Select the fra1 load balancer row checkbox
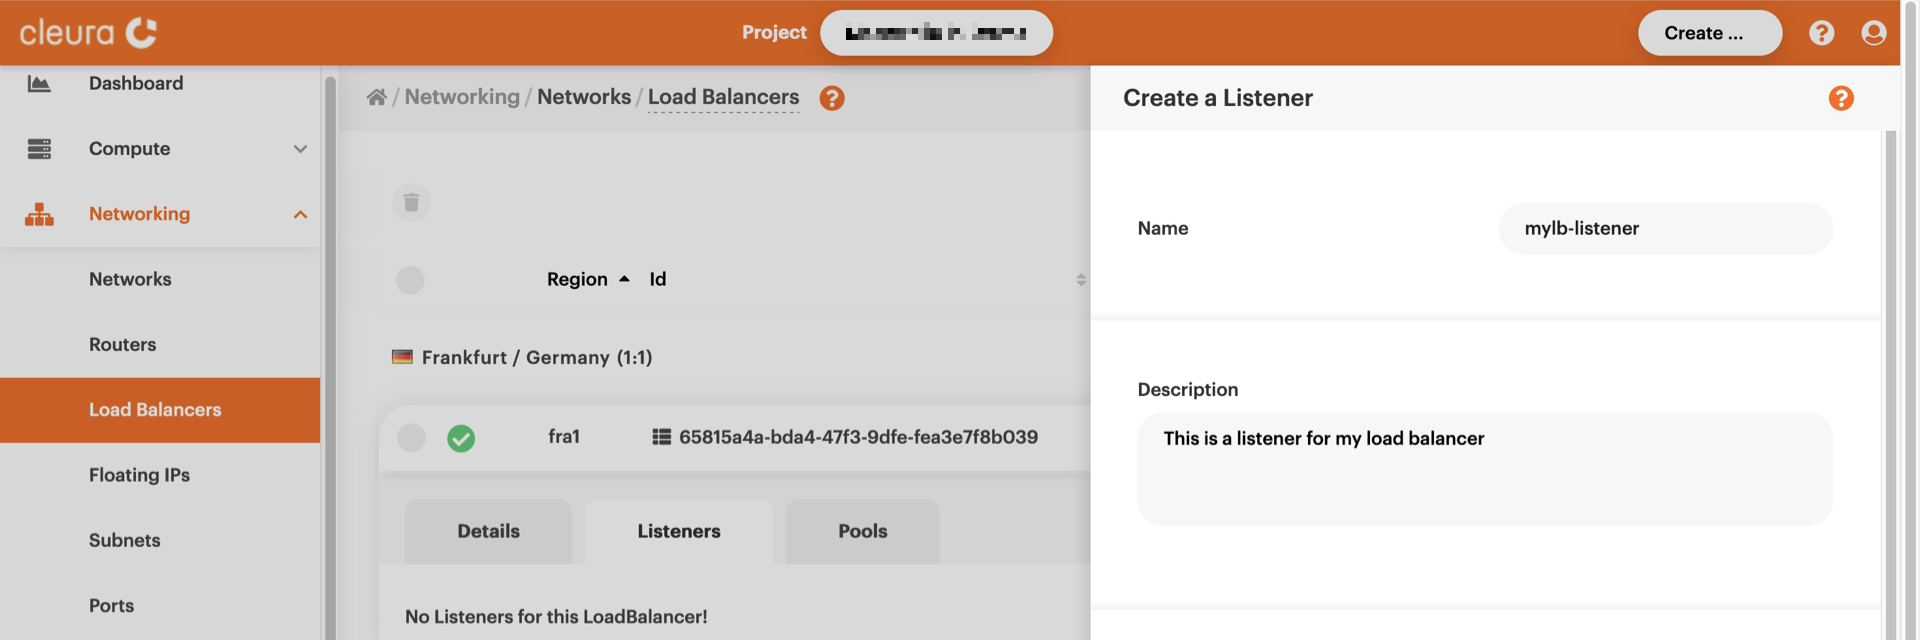Image resolution: width=1920 pixels, height=640 pixels. 411,438
